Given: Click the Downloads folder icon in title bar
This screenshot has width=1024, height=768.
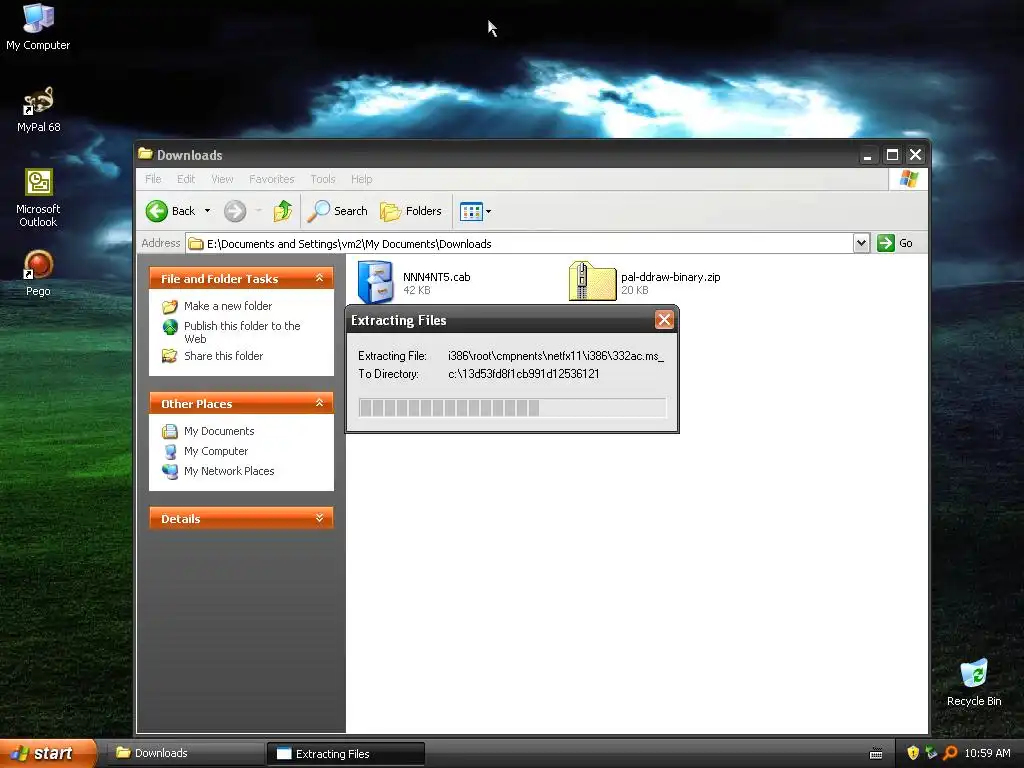Looking at the screenshot, I should click(x=145, y=154).
